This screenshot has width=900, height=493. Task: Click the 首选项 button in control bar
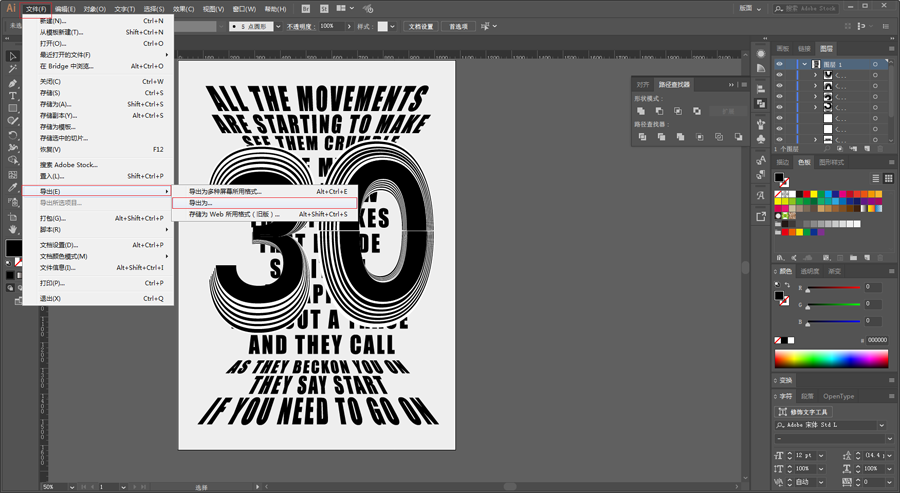tap(458, 26)
